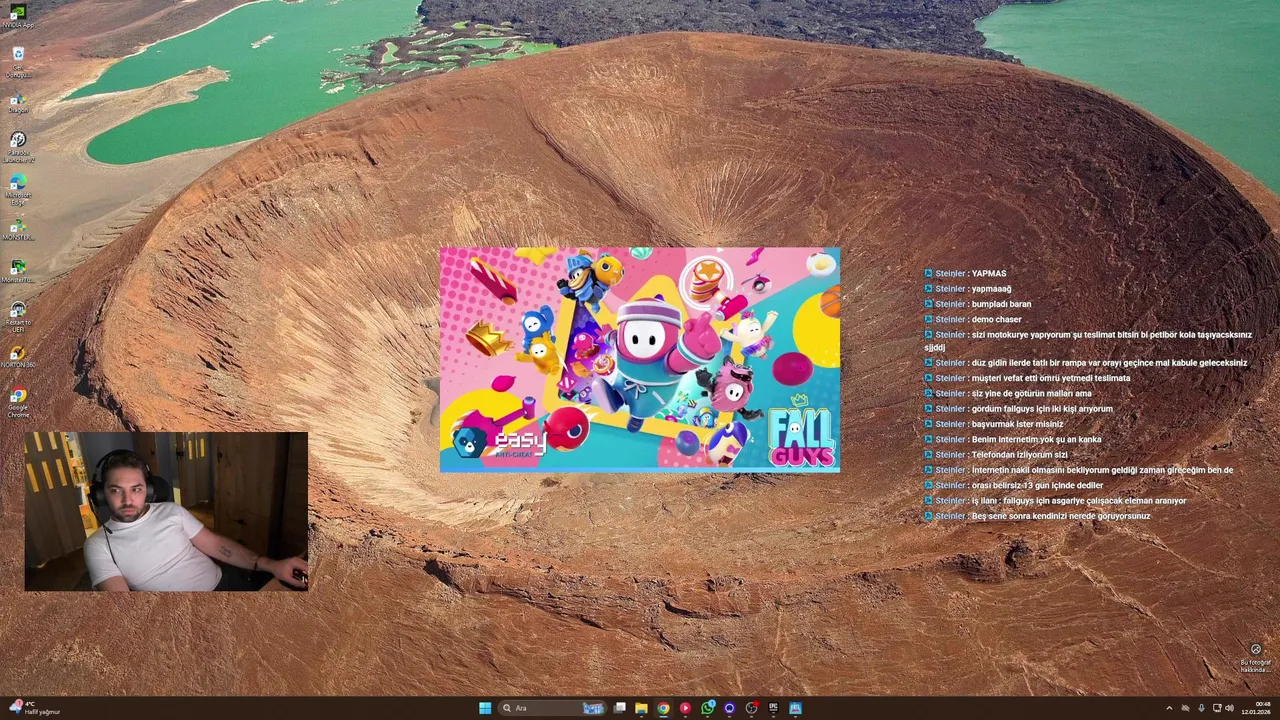This screenshot has width=1280, height=720.
Task: Click chat message 'Telefondan izliyorum sizi'
Action: [x=1019, y=454]
